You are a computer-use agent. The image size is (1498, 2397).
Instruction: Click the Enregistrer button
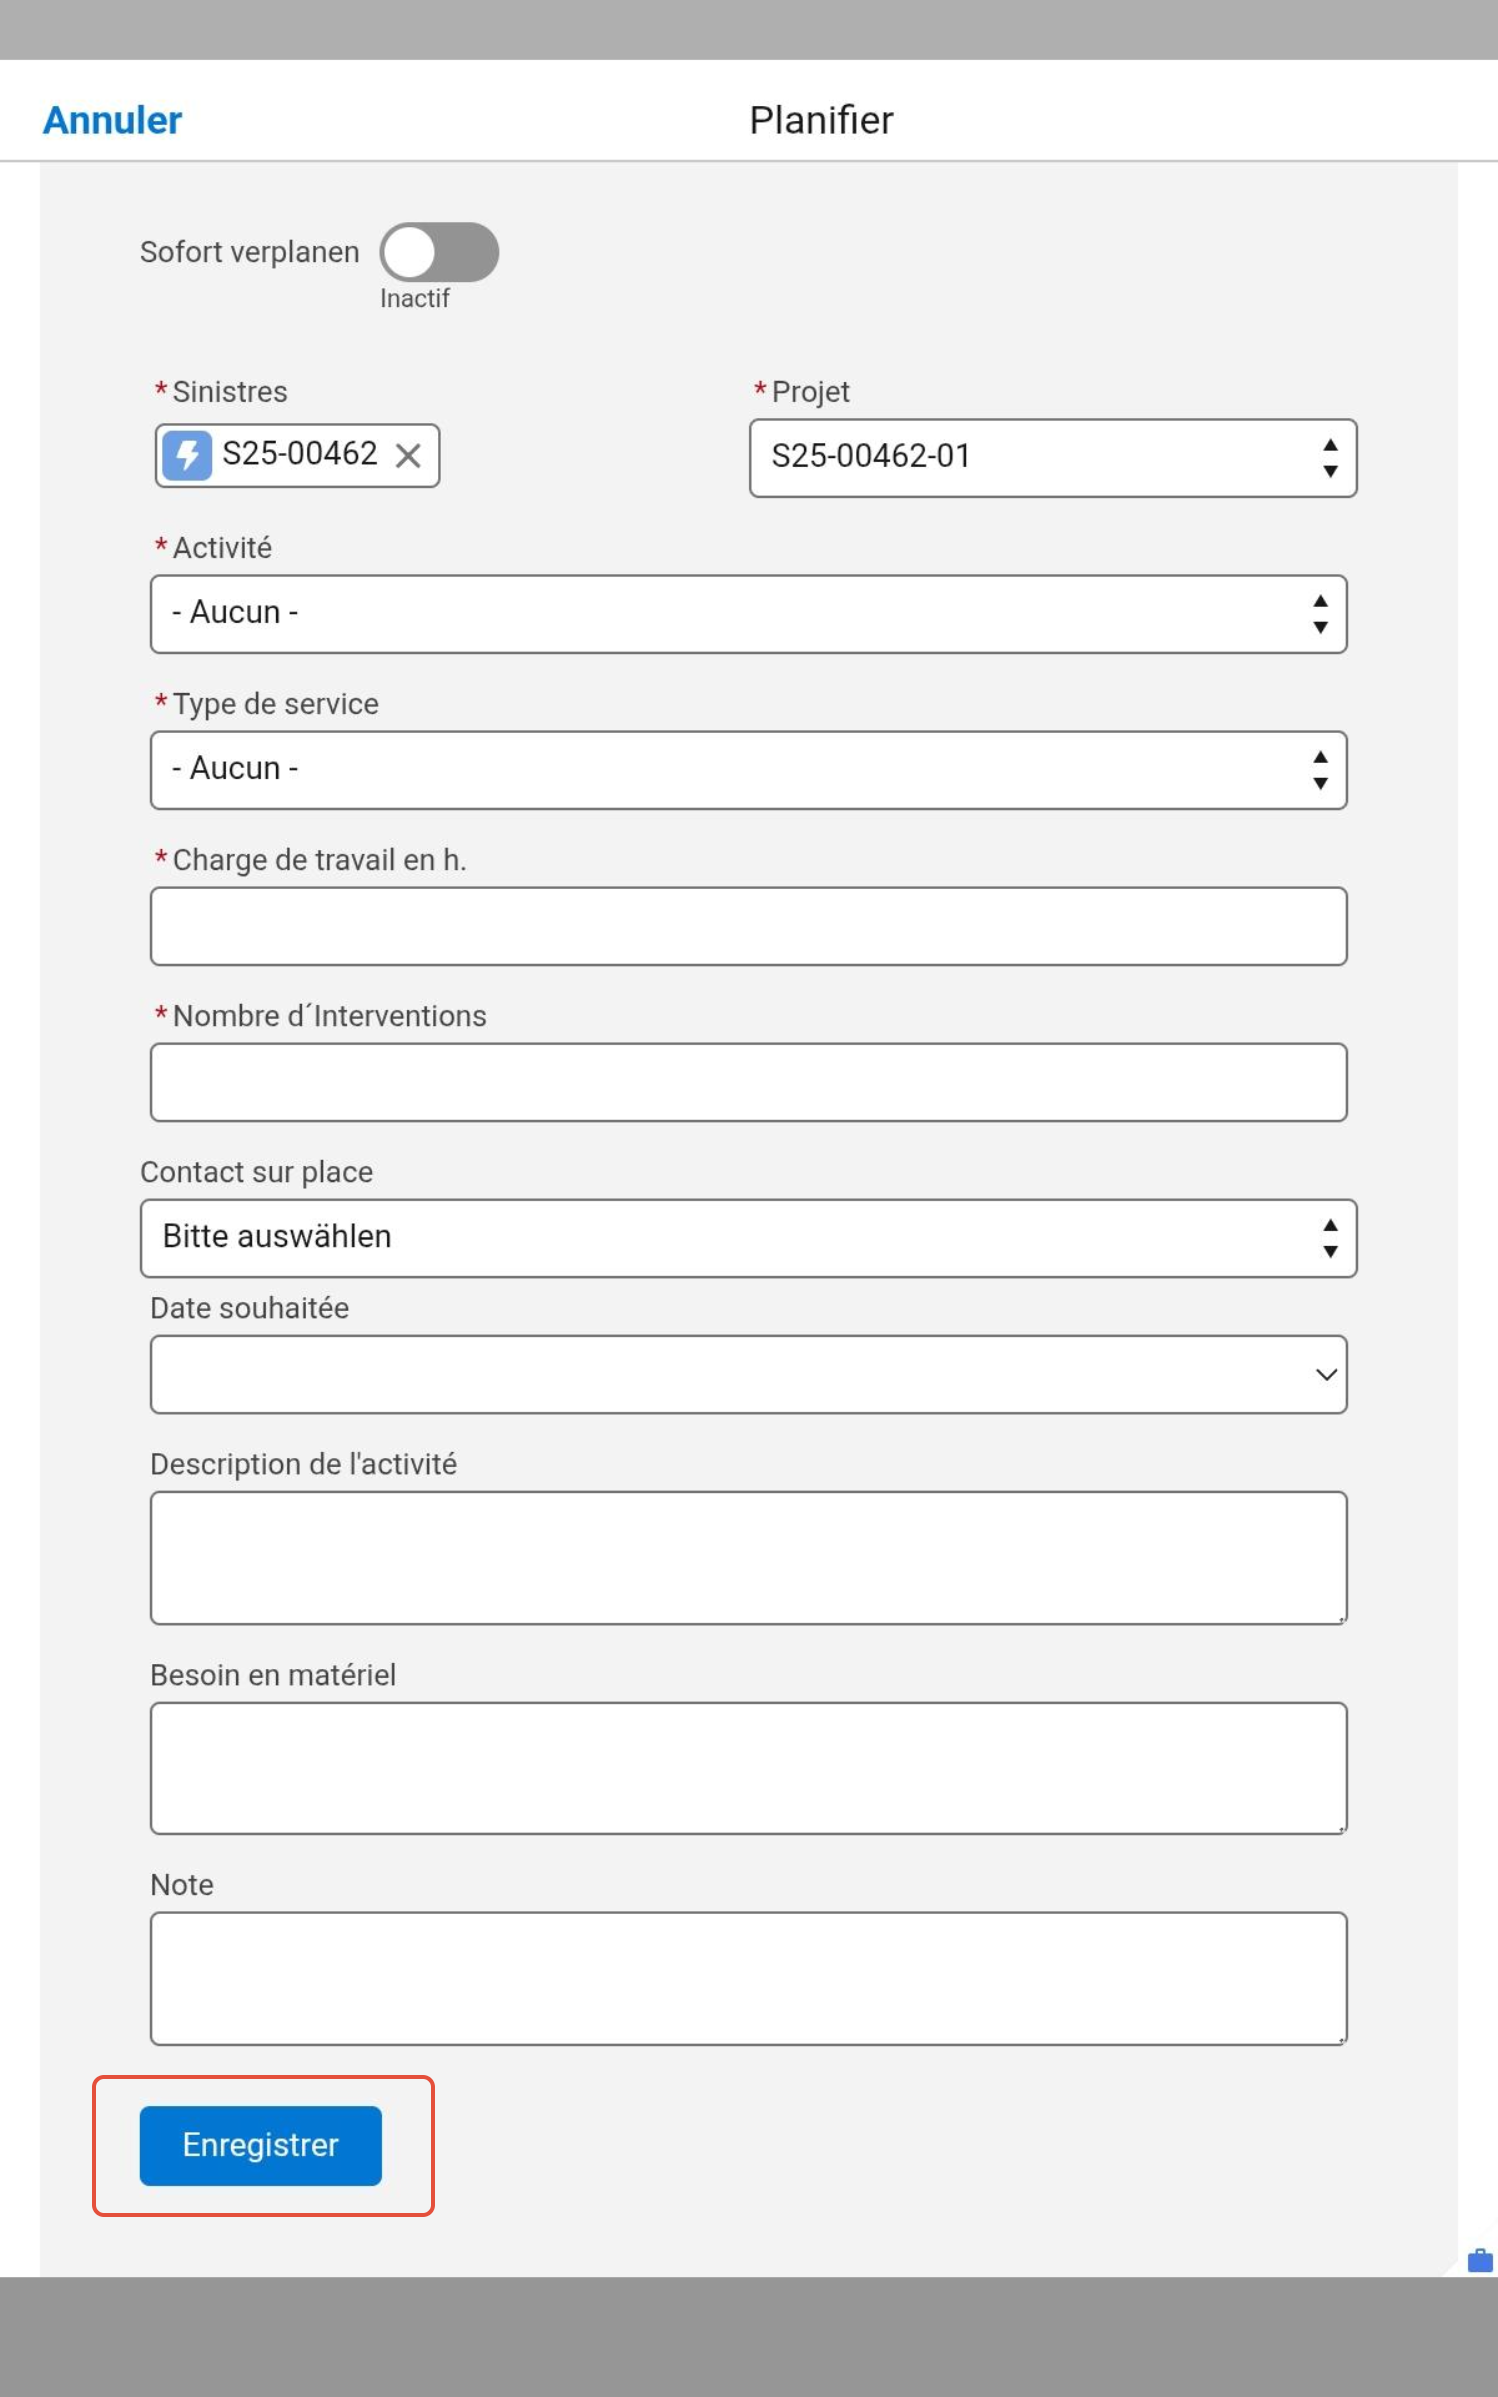(x=261, y=2146)
